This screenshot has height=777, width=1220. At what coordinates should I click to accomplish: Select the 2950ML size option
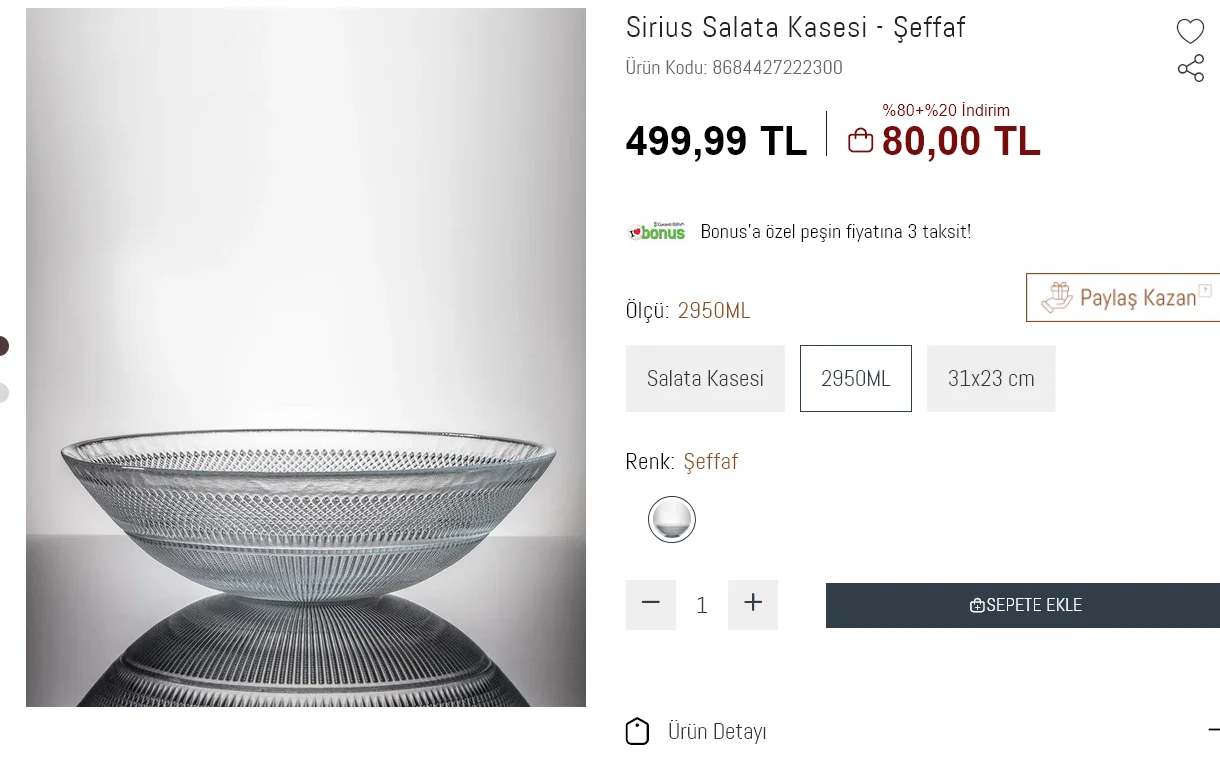(856, 378)
